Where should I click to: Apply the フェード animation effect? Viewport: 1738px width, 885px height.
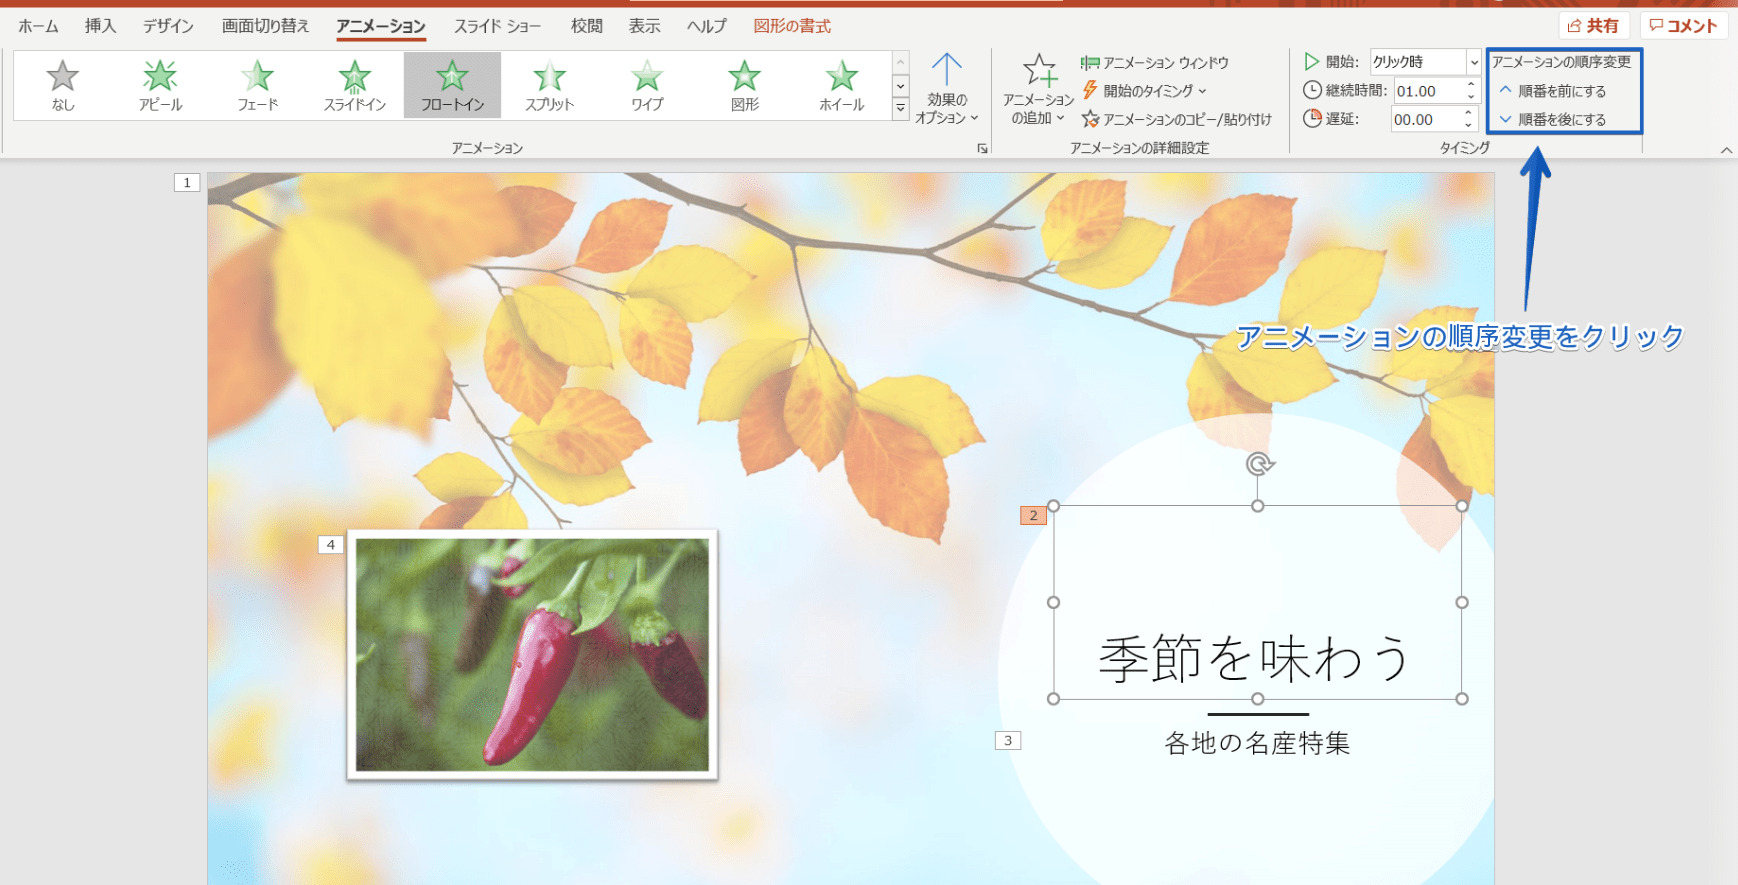click(257, 86)
